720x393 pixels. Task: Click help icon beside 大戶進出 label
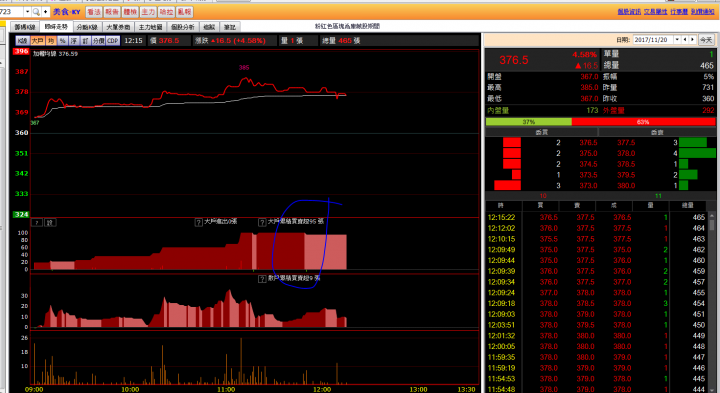[199, 223]
